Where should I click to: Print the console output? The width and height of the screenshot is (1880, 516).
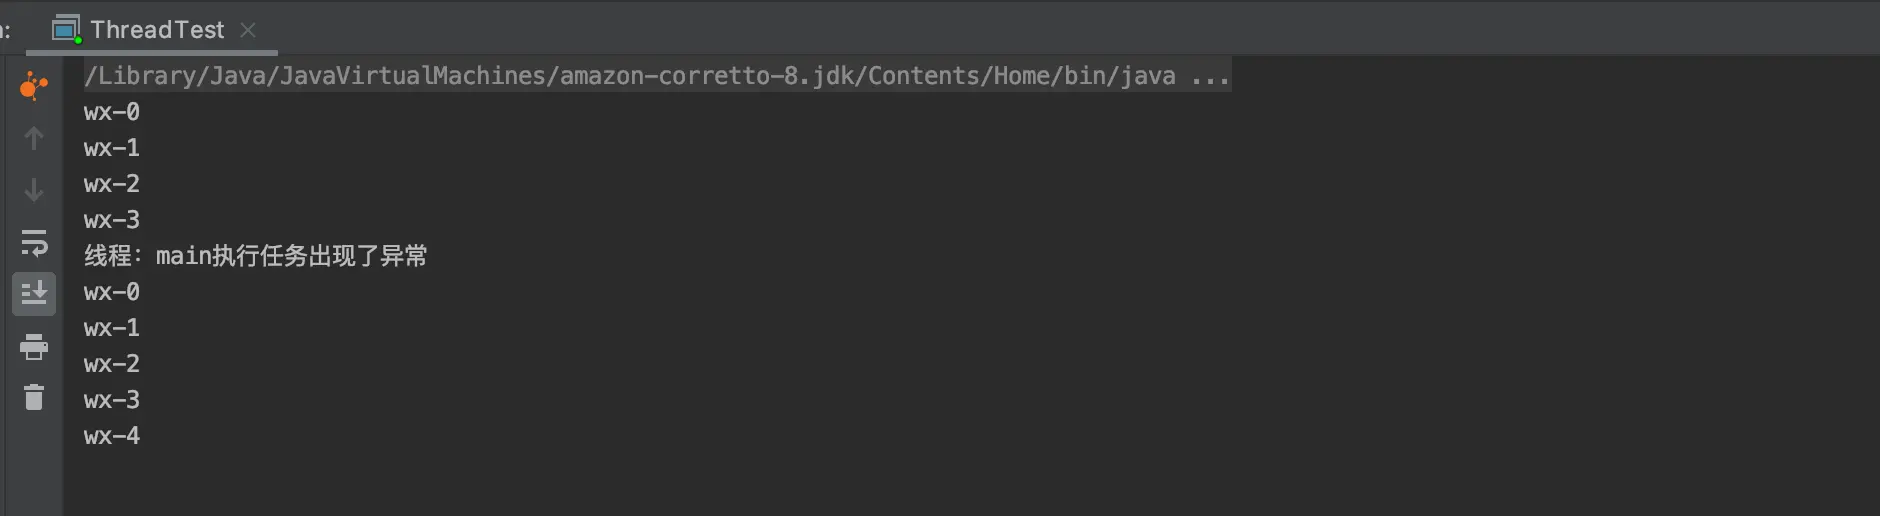pyautogui.click(x=33, y=346)
